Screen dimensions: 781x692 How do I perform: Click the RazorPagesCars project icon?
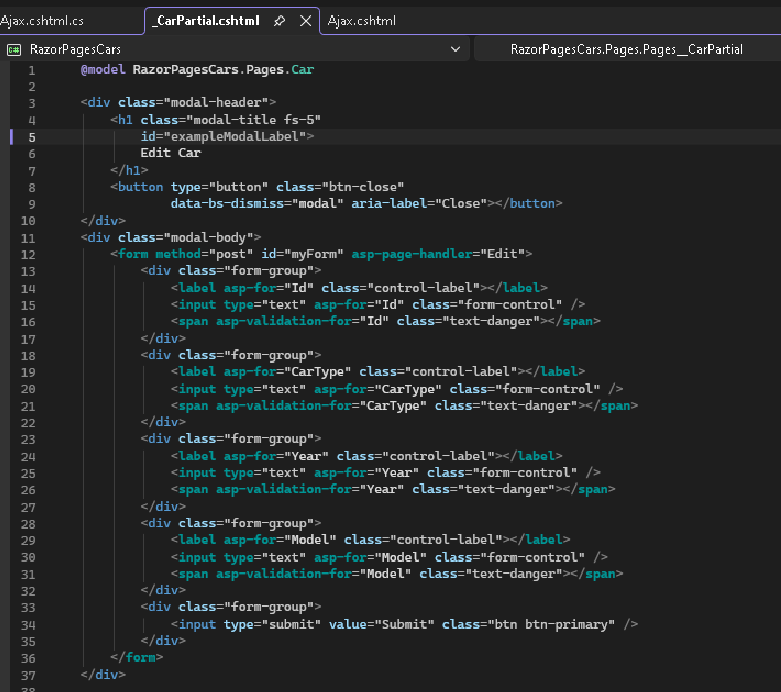(15, 49)
